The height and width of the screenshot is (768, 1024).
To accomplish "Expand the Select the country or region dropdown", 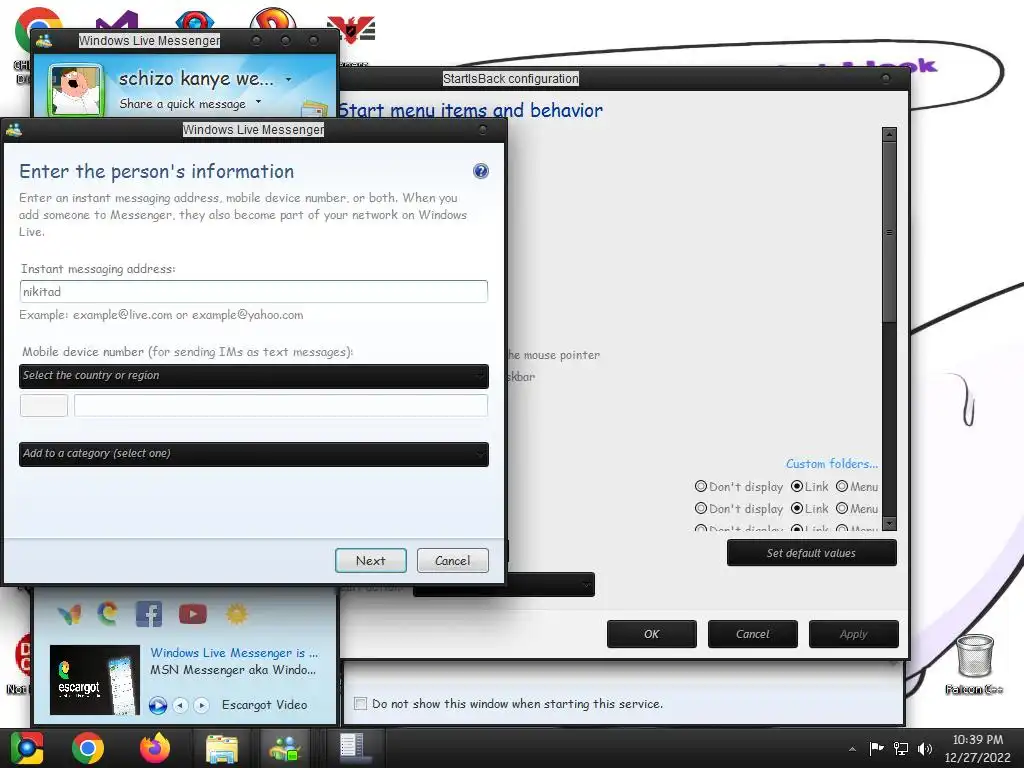I will pyautogui.click(x=253, y=376).
